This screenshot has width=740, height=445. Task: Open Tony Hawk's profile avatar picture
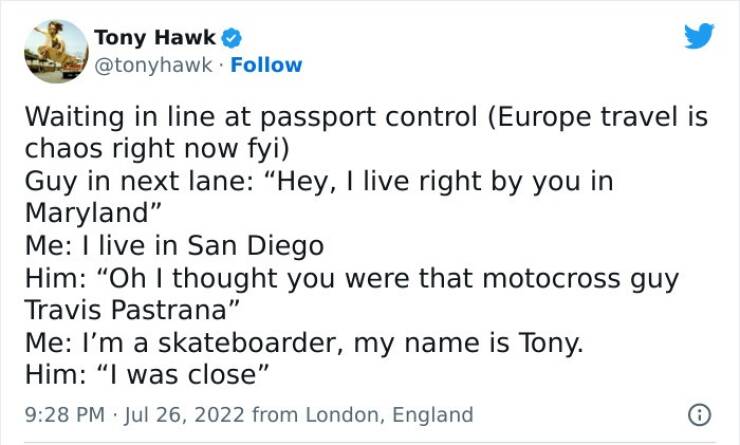pos(55,51)
